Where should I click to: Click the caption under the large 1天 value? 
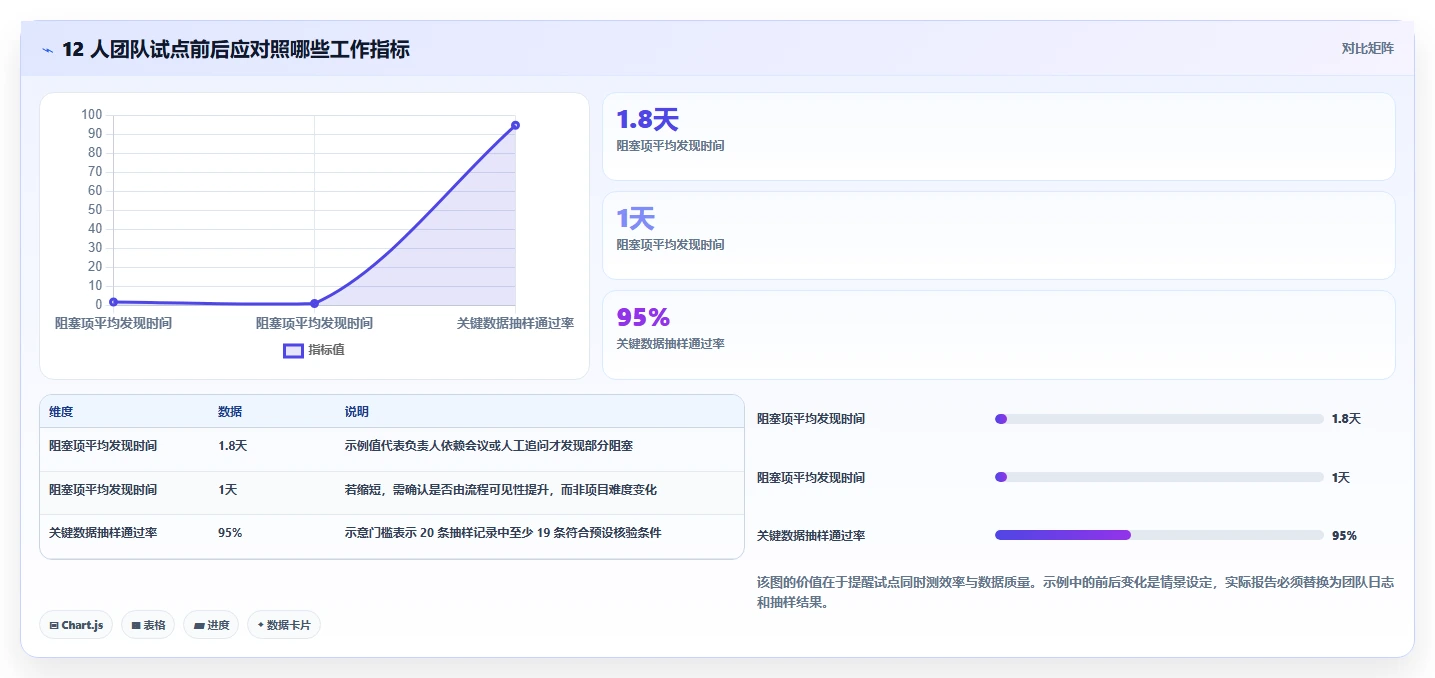click(670, 245)
